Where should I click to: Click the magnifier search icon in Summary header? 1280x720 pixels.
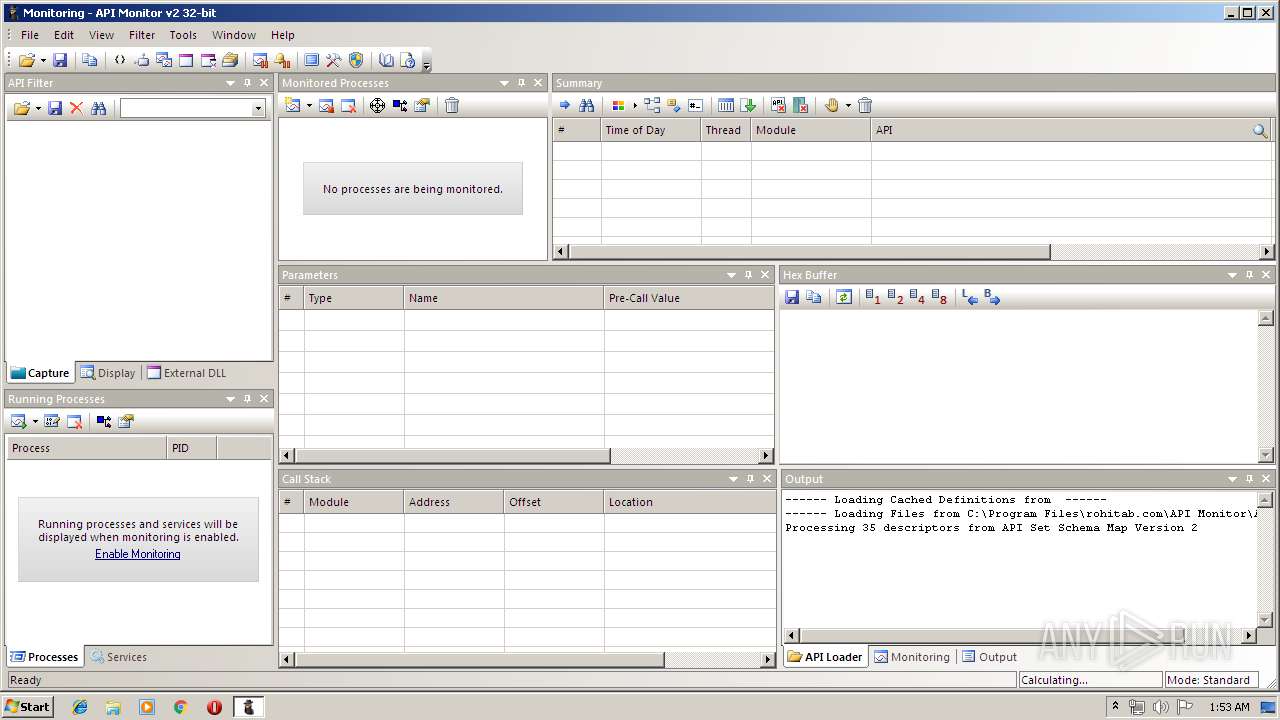pyautogui.click(x=1260, y=130)
